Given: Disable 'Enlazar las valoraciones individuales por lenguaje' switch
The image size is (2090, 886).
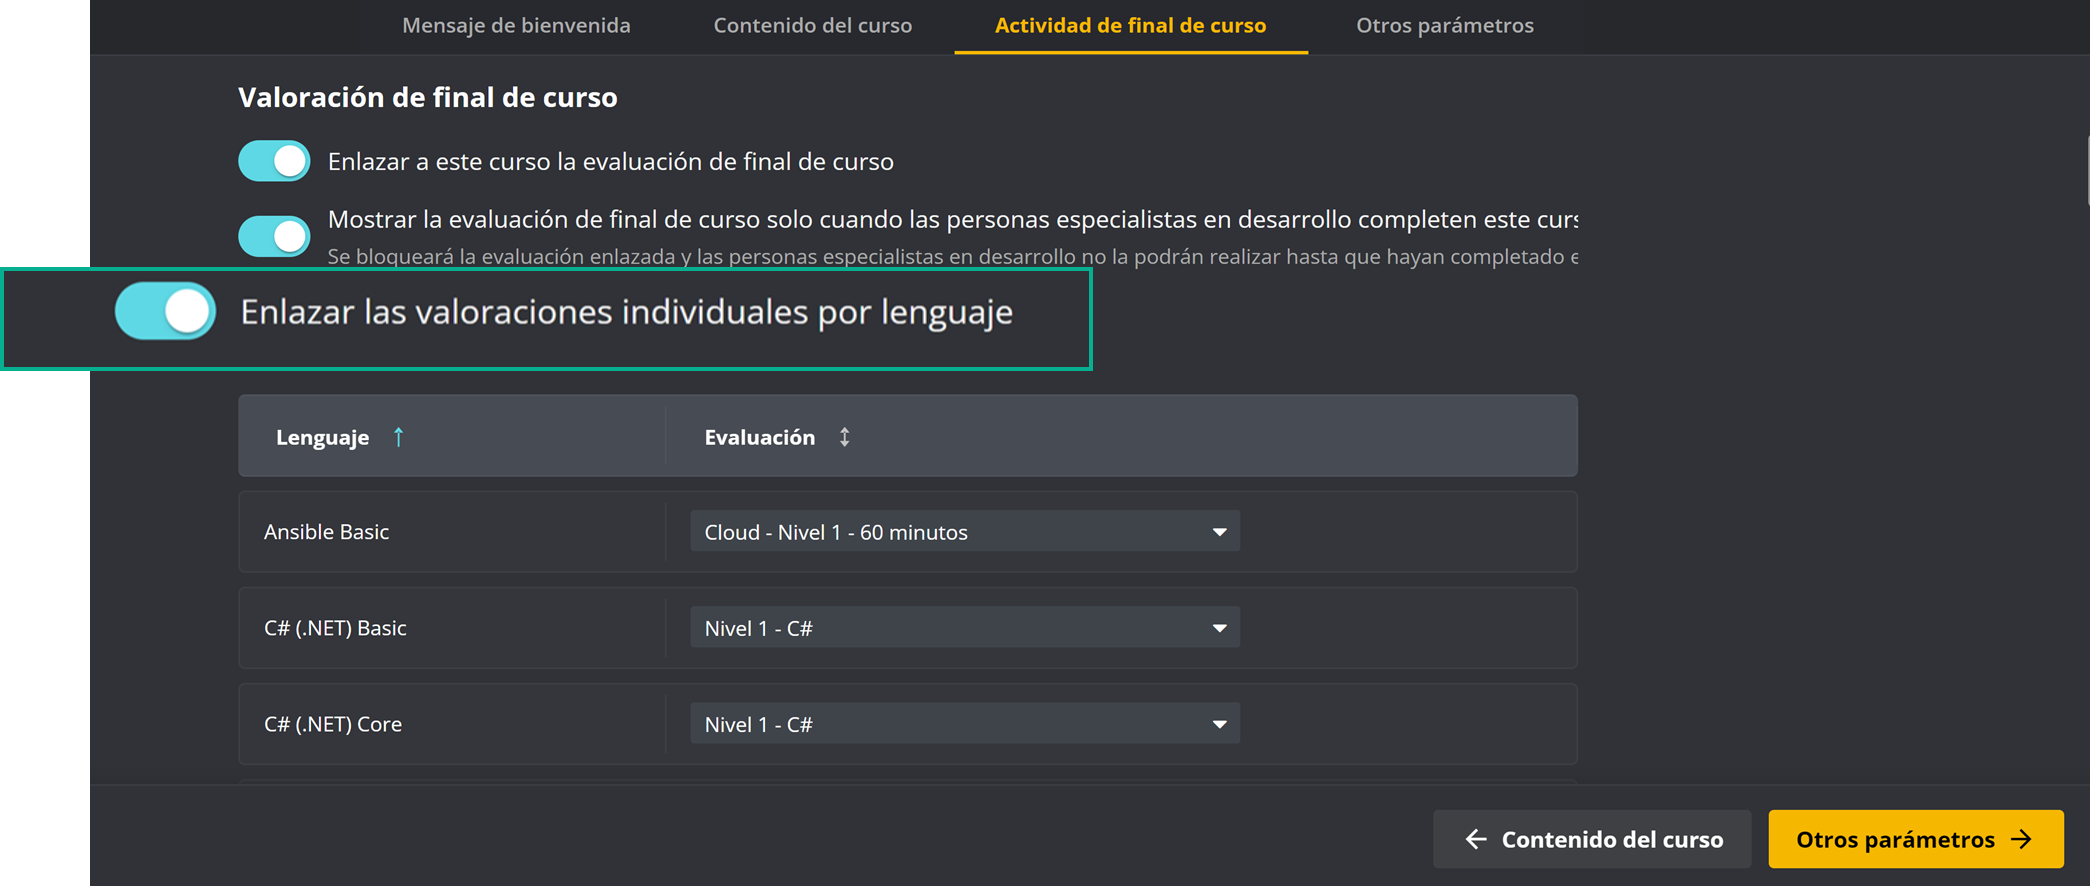Looking at the screenshot, I should pyautogui.click(x=165, y=311).
